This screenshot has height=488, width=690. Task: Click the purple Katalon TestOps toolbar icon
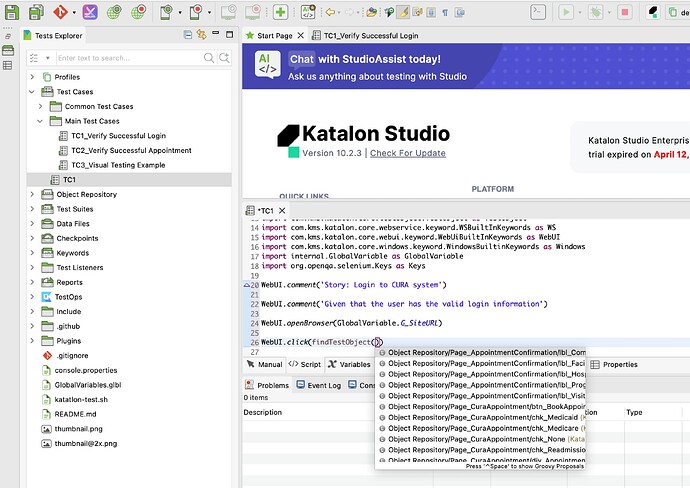[x=90, y=12]
